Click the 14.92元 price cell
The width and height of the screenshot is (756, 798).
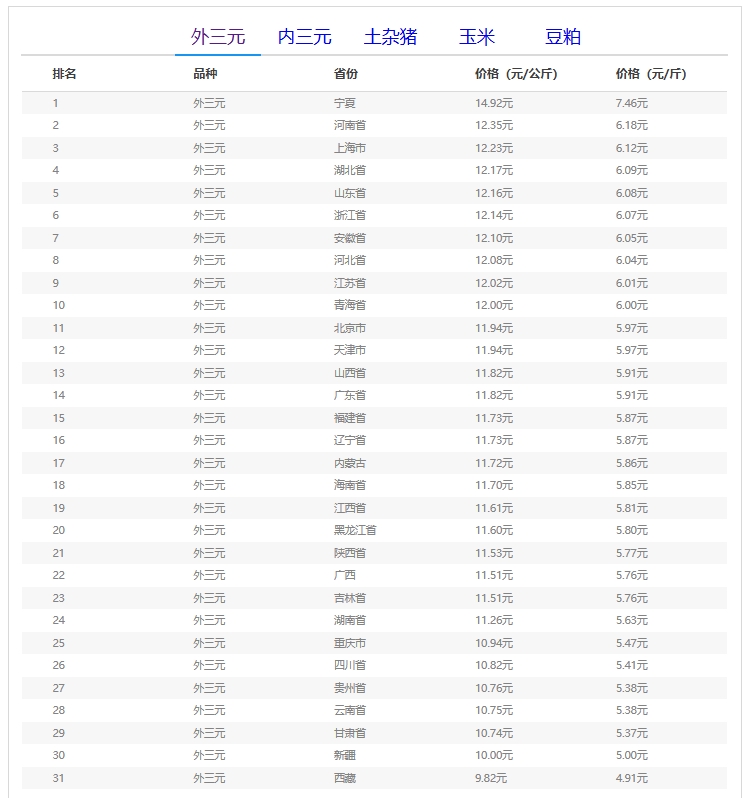[x=494, y=103]
